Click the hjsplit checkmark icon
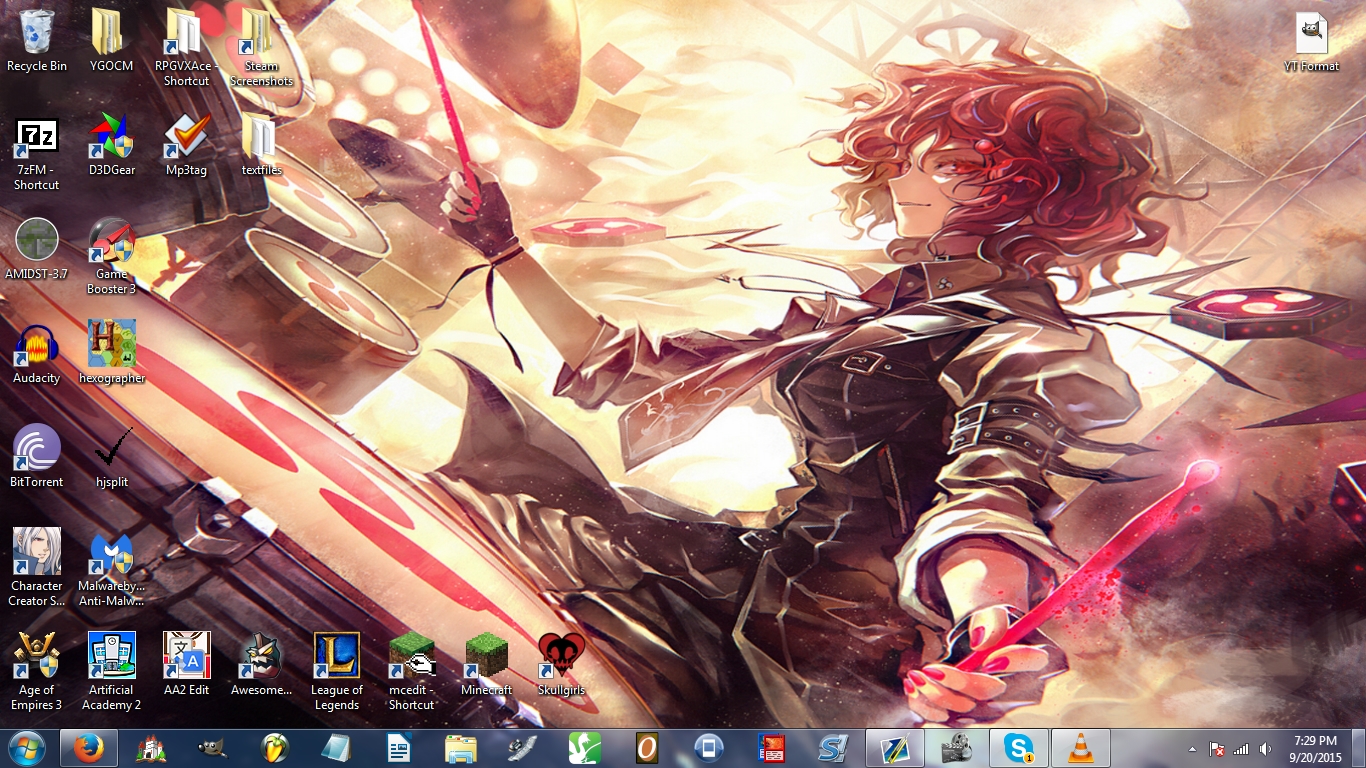 (x=111, y=457)
